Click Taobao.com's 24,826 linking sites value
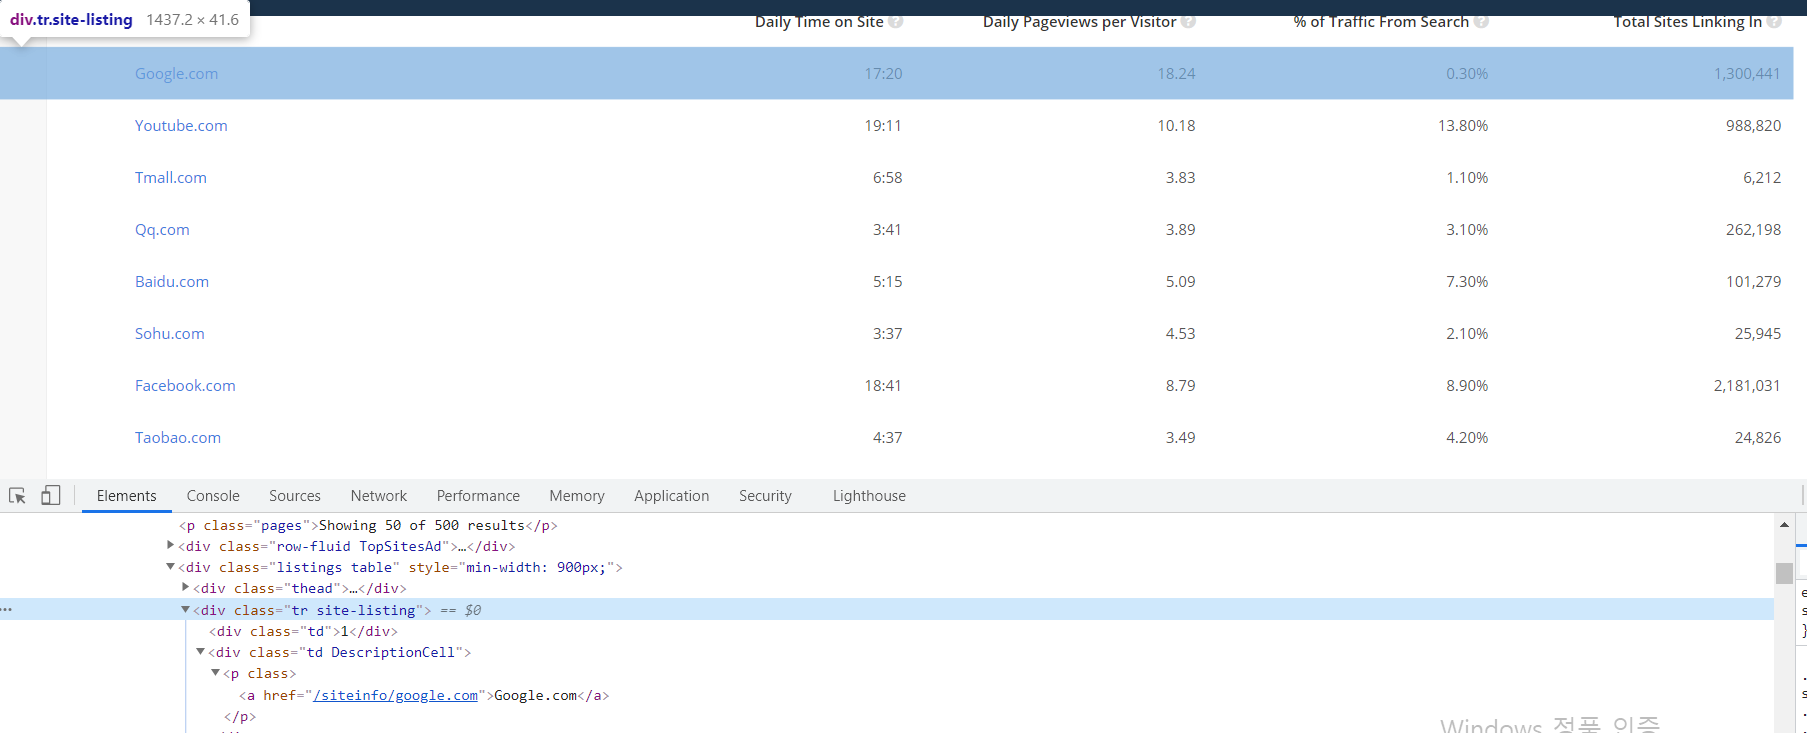The height and width of the screenshot is (733, 1807). click(1758, 438)
